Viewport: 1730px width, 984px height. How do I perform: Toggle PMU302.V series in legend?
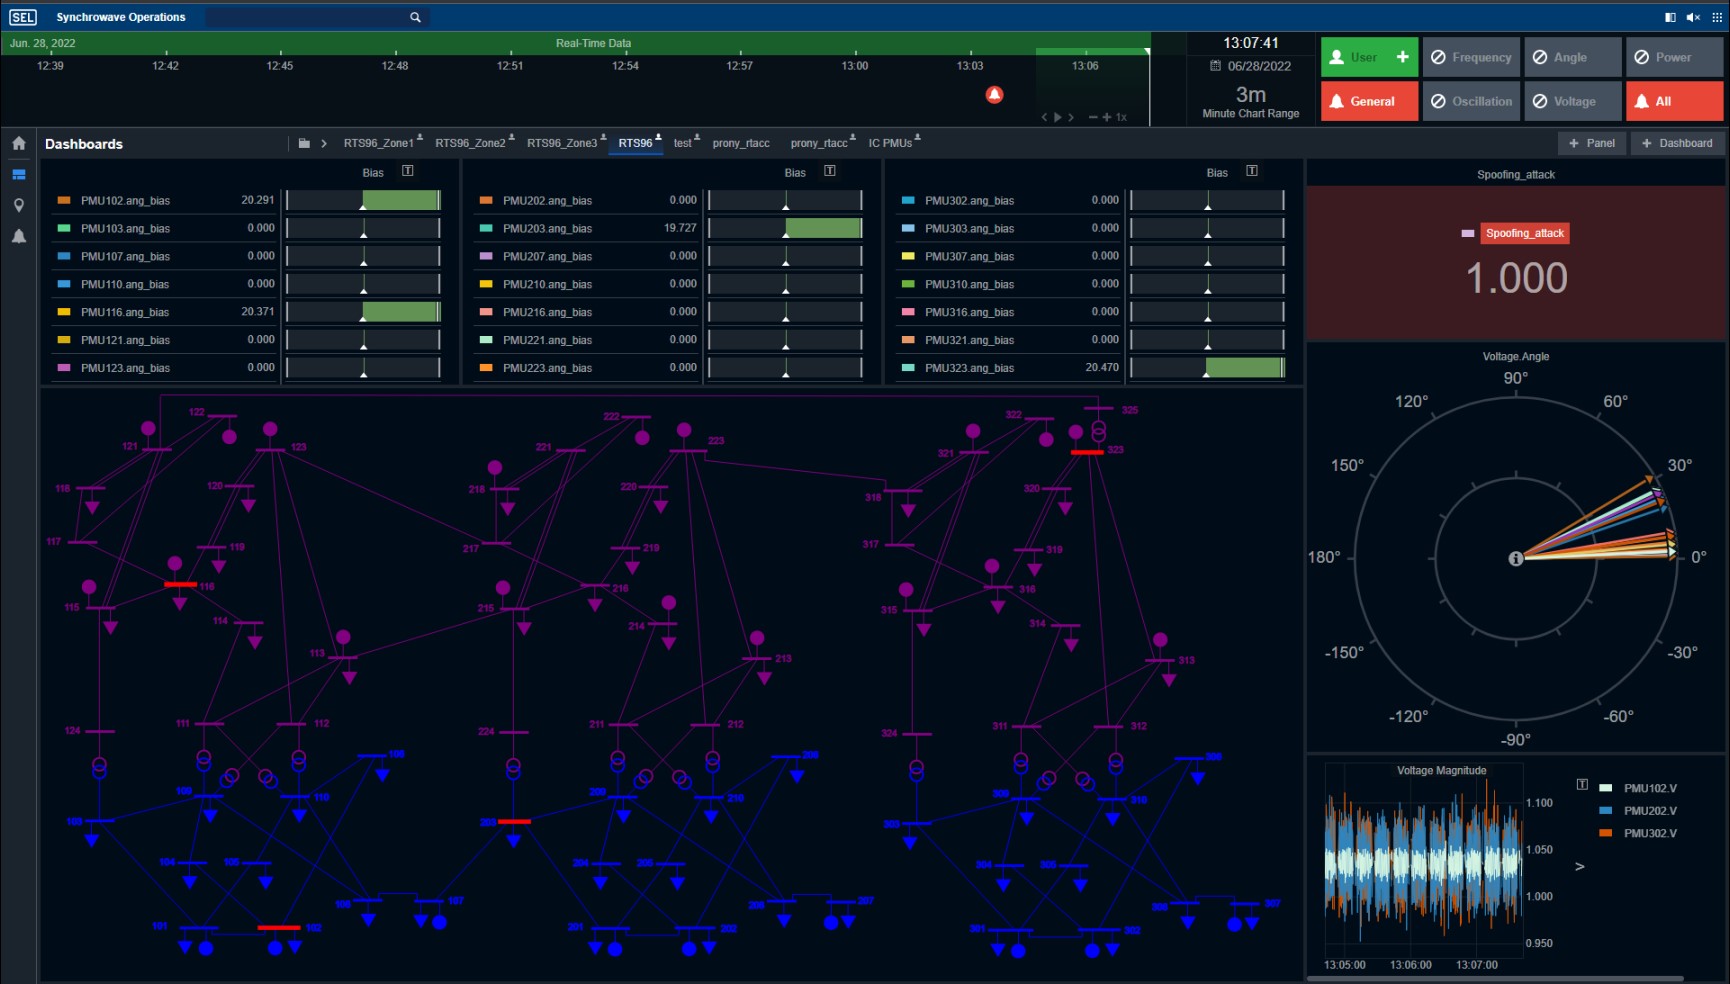pyautogui.click(x=1639, y=833)
